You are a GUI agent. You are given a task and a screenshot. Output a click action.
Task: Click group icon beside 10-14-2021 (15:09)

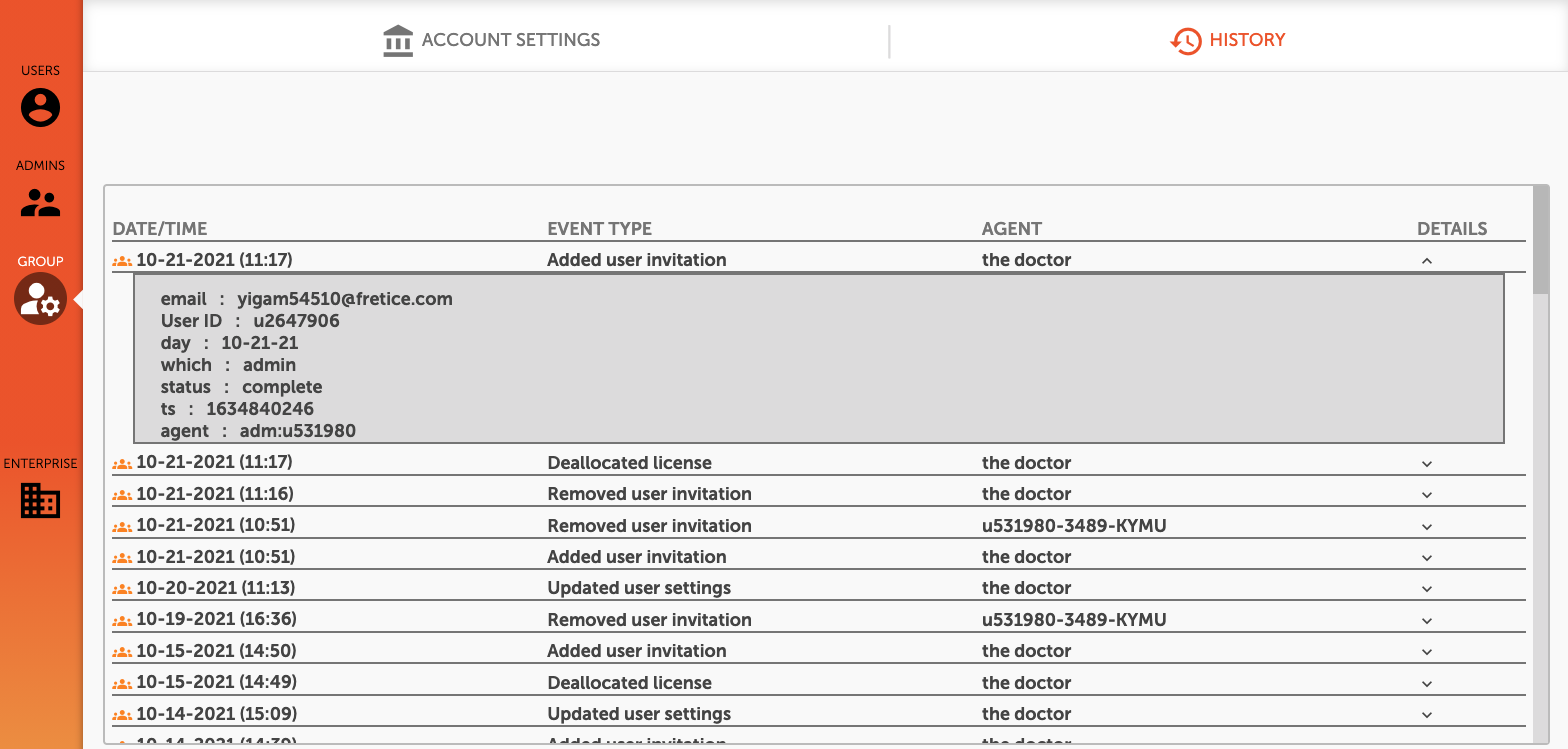(x=122, y=714)
